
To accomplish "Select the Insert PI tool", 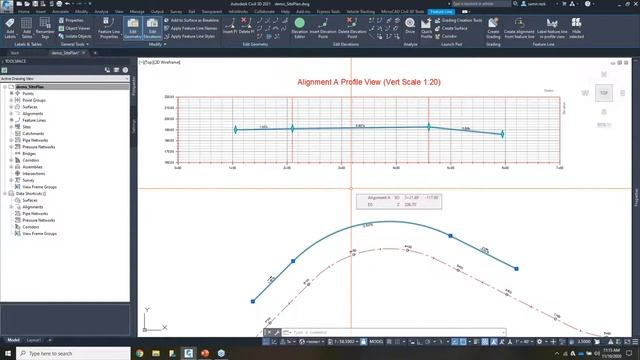I will click(230, 26).
